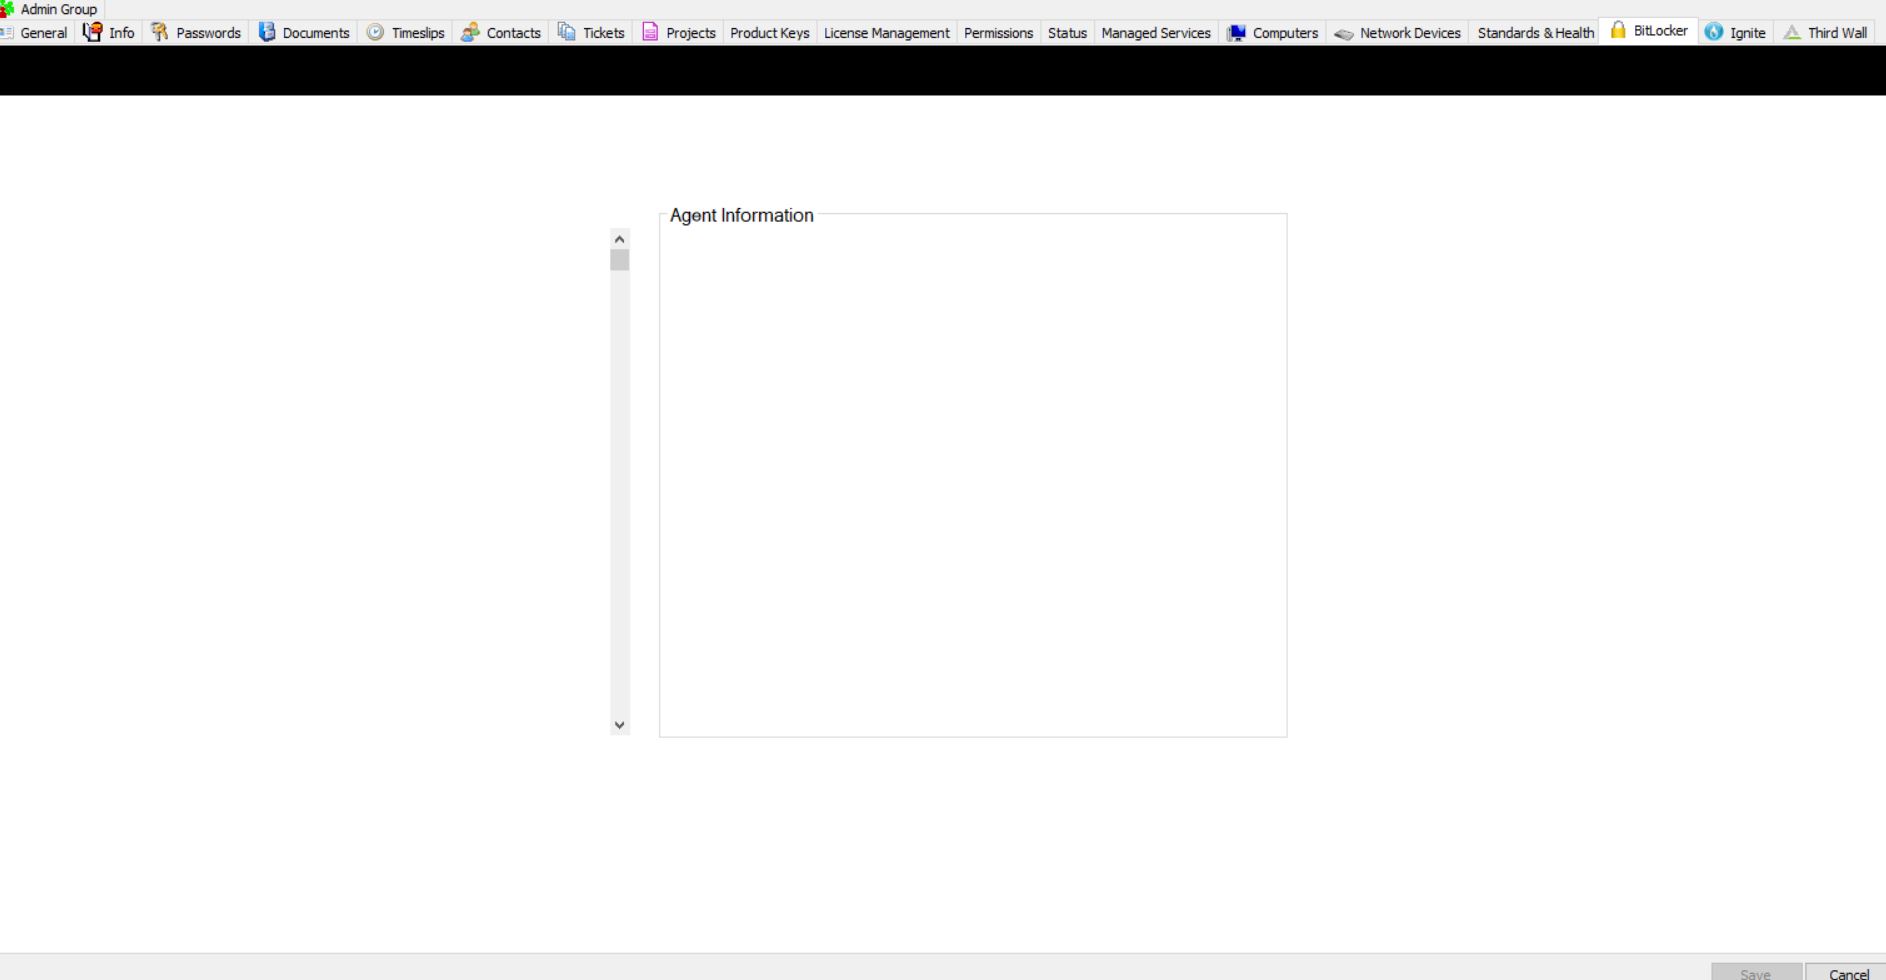Click the Timeslips clock icon
Image resolution: width=1886 pixels, height=980 pixels.
(375, 32)
